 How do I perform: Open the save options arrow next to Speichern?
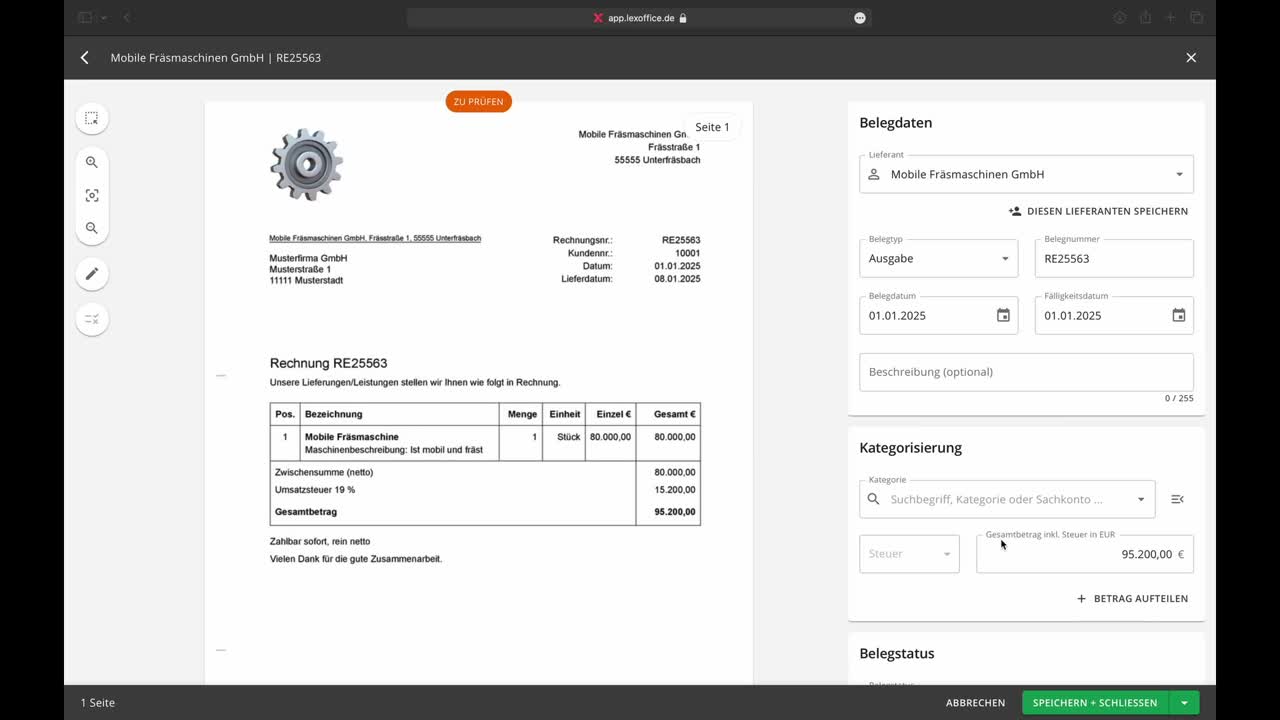tap(1183, 703)
